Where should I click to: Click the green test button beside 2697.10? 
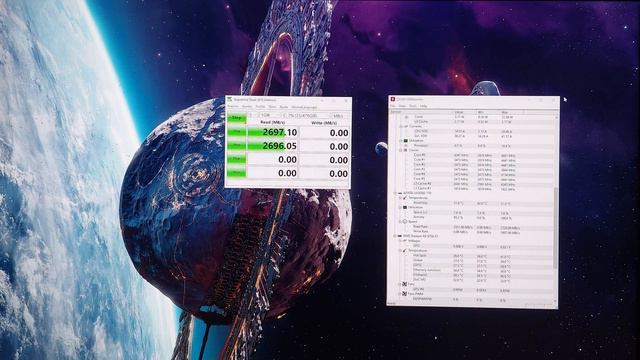point(236,132)
